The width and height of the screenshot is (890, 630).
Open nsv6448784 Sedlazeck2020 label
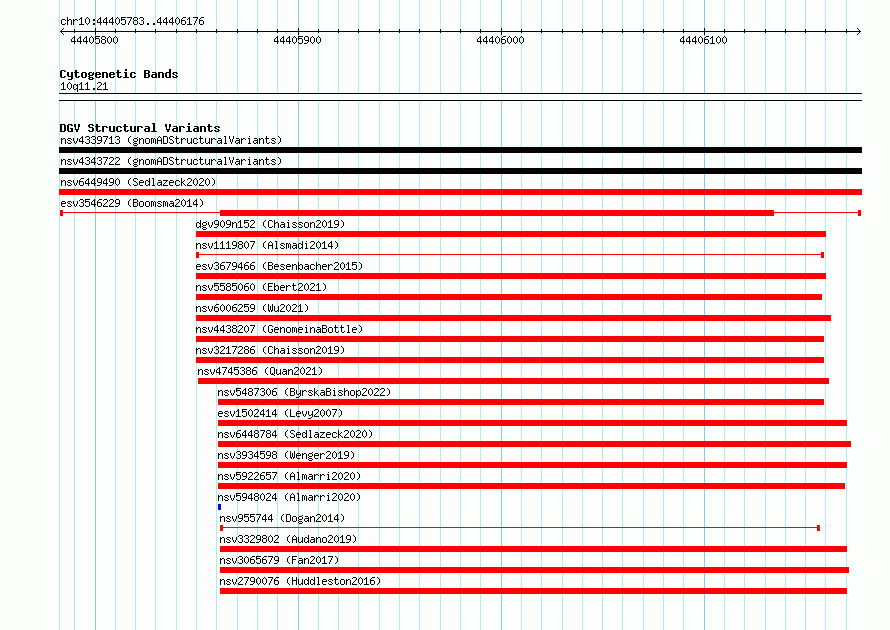pos(295,434)
